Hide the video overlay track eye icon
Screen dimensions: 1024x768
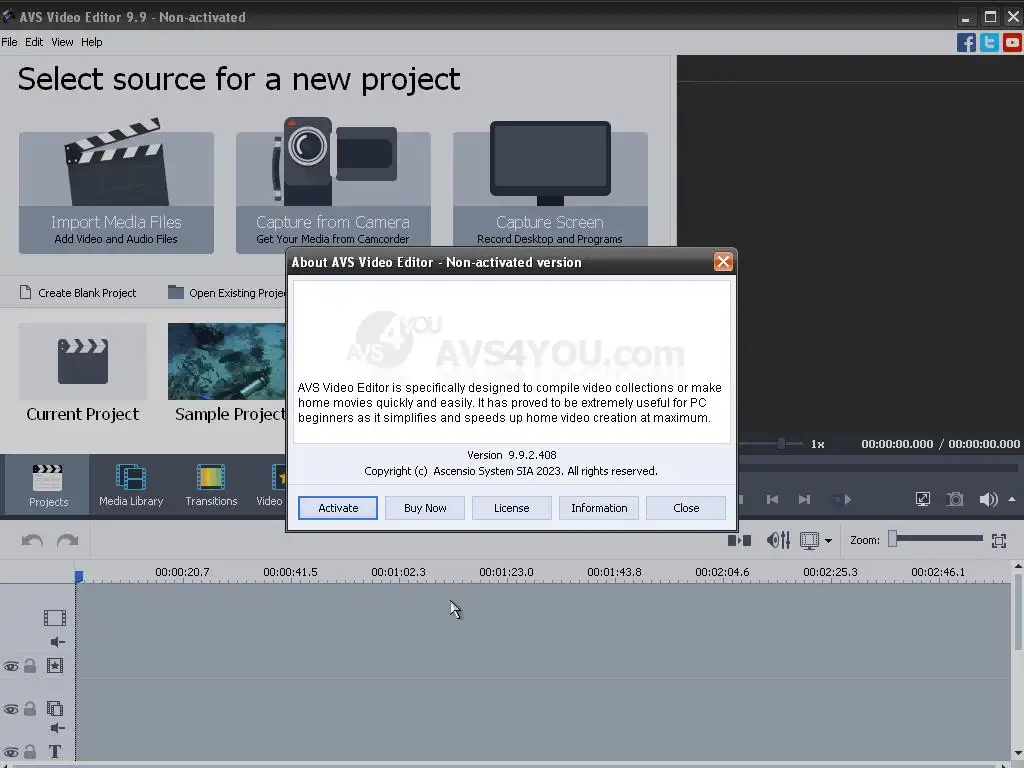coord(11,709)
